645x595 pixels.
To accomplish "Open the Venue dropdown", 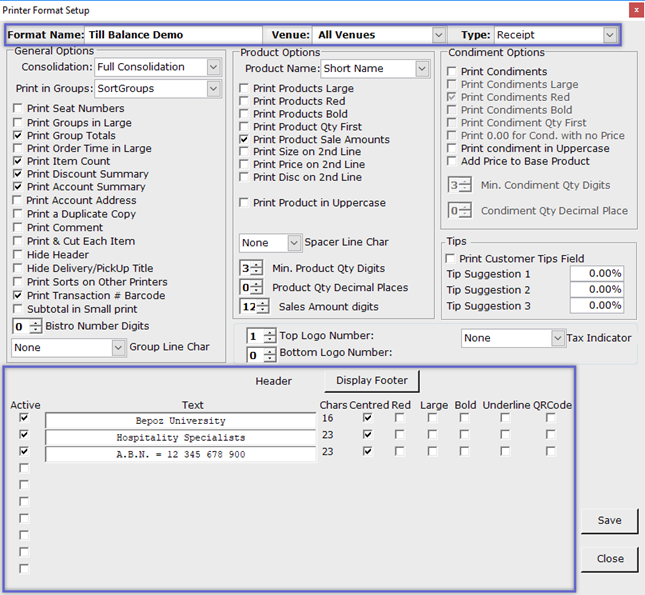I will click(438, 35).
